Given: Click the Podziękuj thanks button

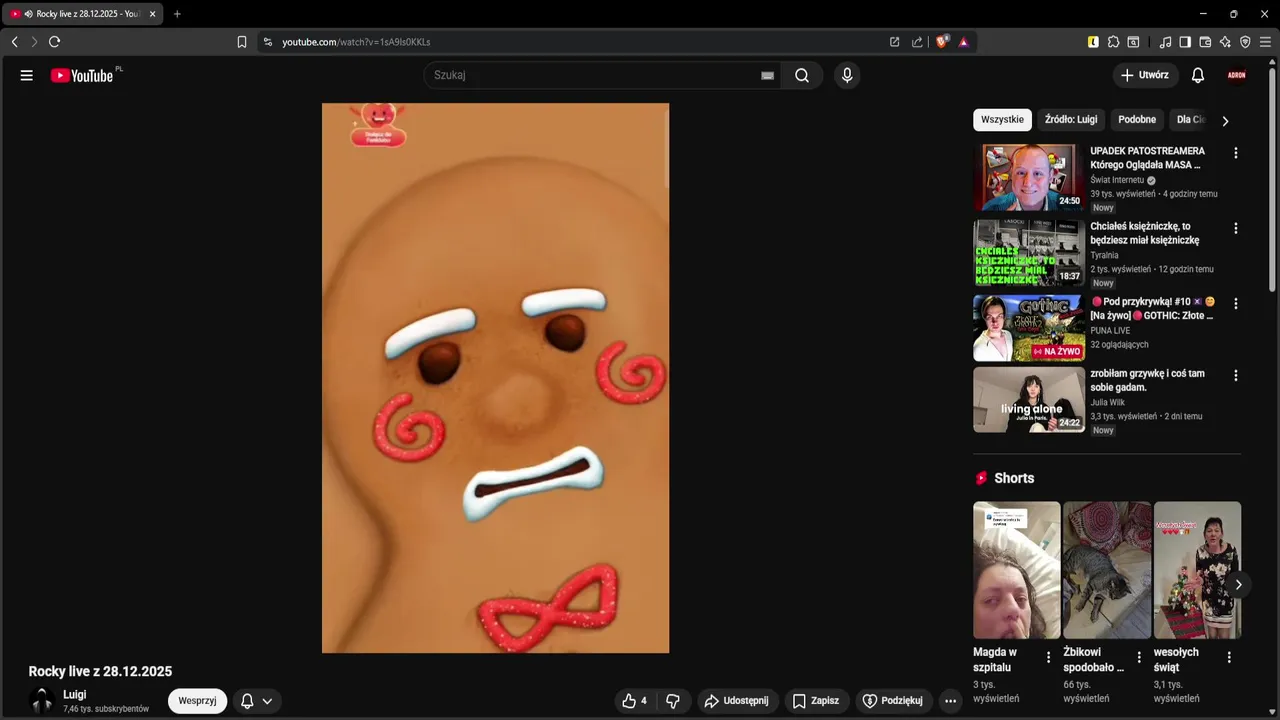Looking at the screenshot, I should pos(893,701).
